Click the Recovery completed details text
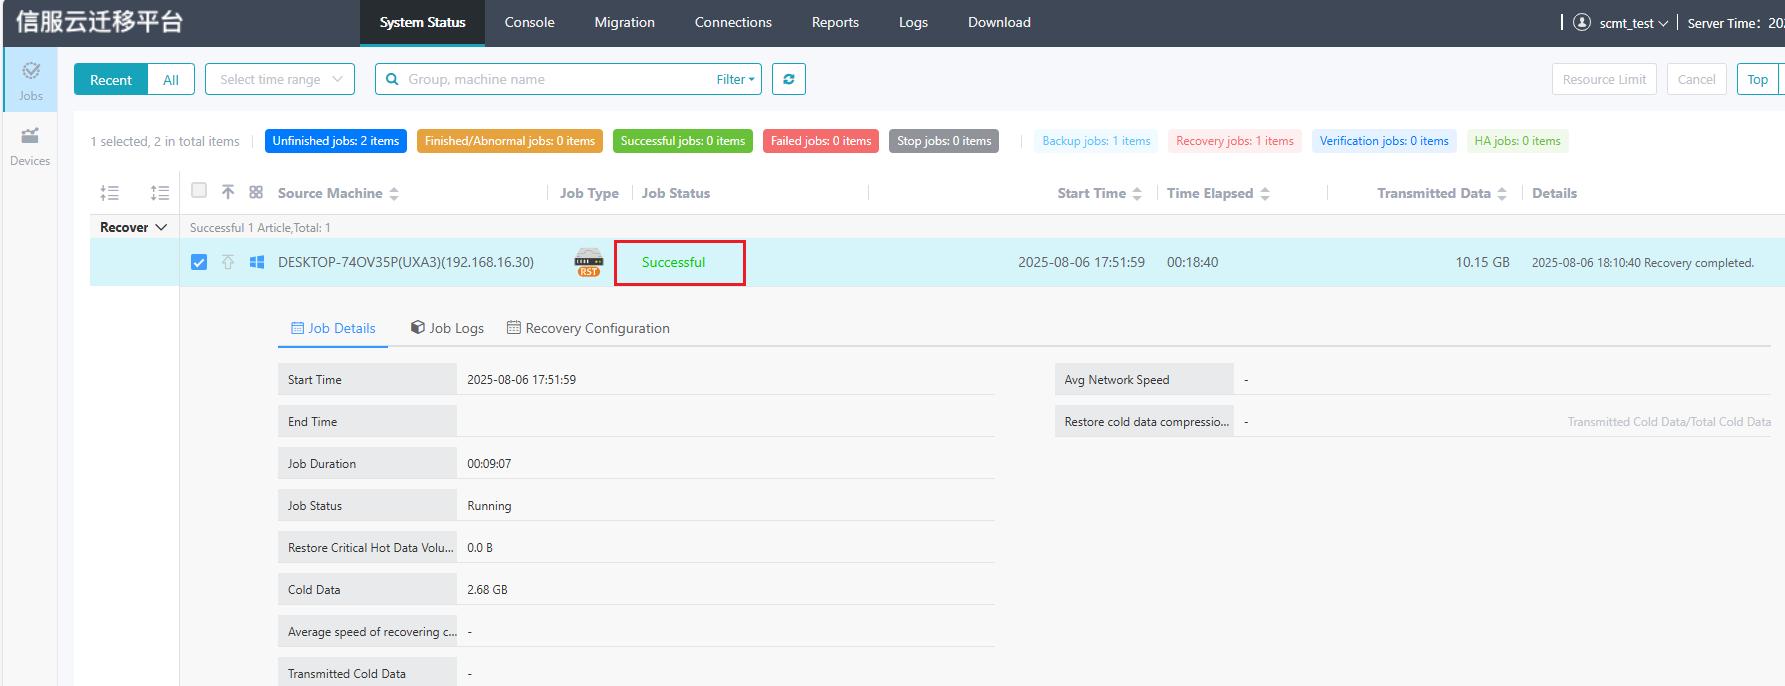 [x=1643, y=263]
